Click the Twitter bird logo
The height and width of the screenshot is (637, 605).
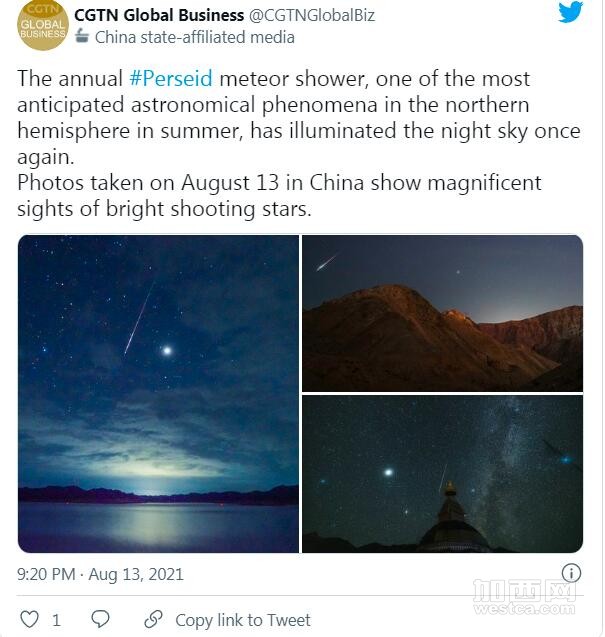point(570,12)
